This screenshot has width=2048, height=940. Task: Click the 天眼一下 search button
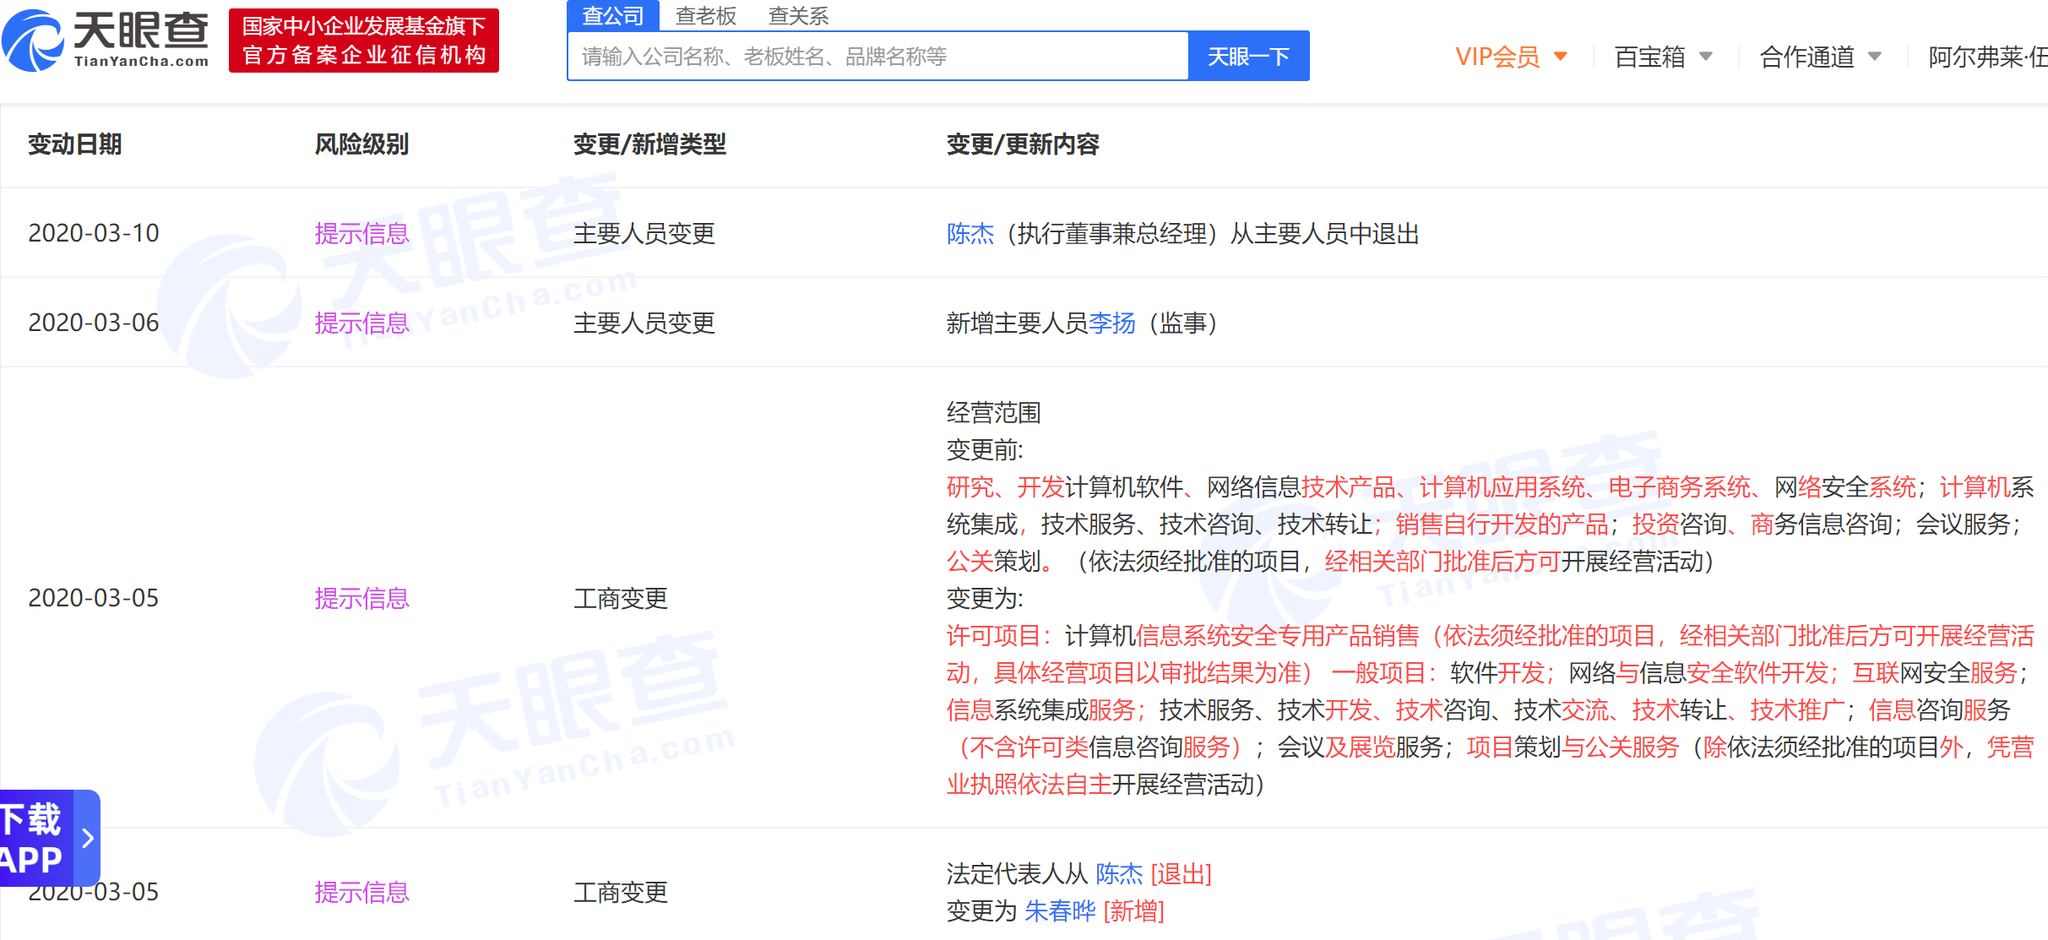1248,55
